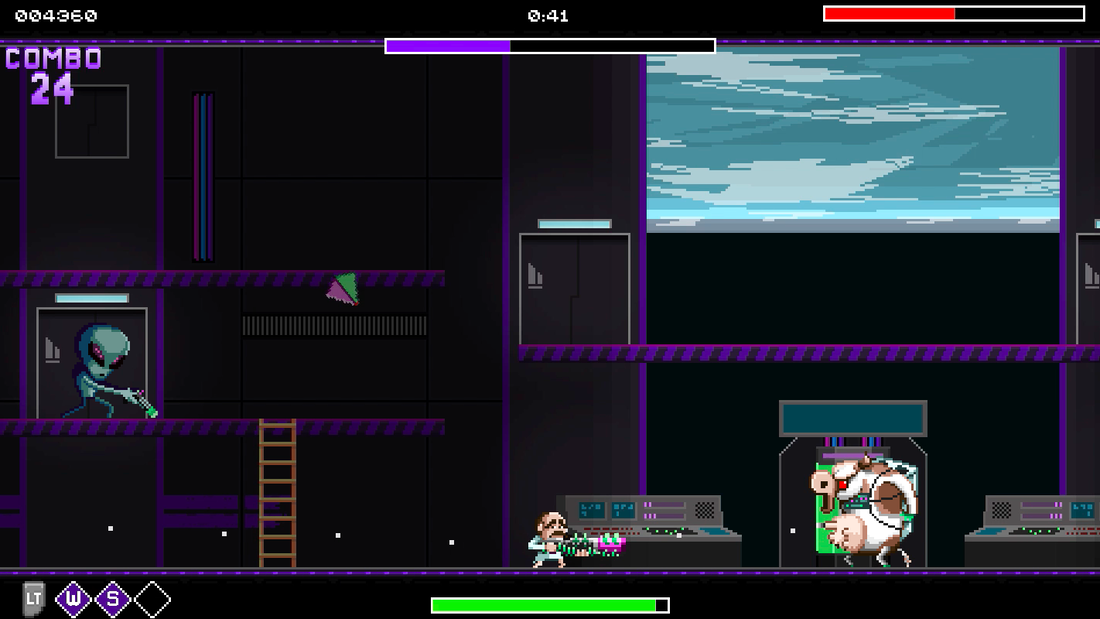Click the ventilation grille in wall
Screen dimensions: 1100x619
point(335,326)
